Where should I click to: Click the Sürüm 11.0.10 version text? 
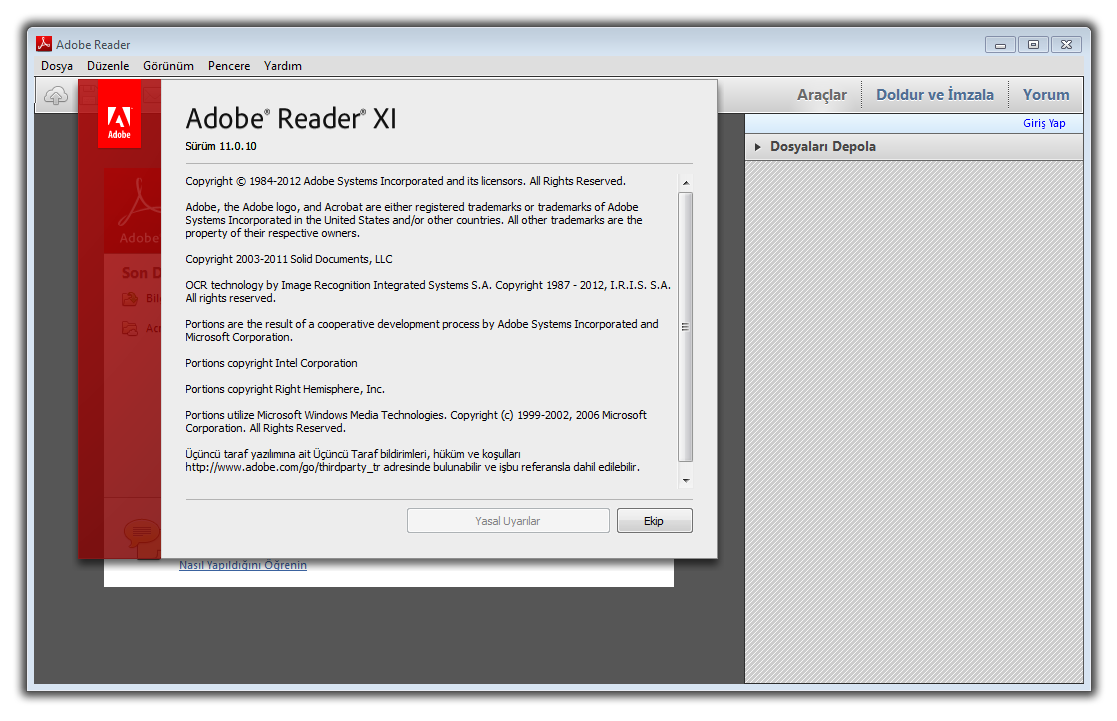tap(221, 146)
